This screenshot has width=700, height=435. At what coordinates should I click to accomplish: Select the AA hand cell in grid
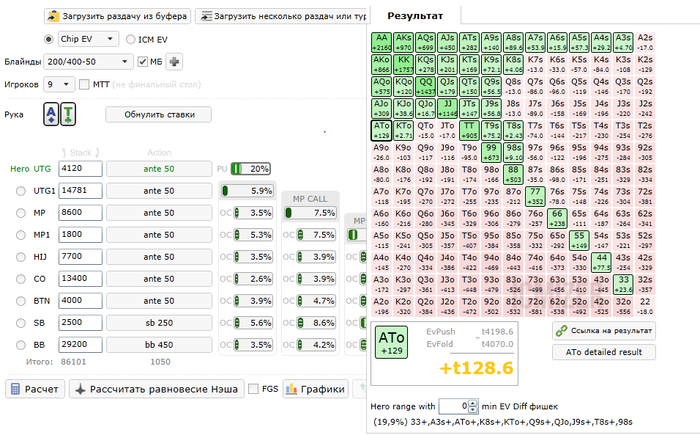click(x=382, y=42)
